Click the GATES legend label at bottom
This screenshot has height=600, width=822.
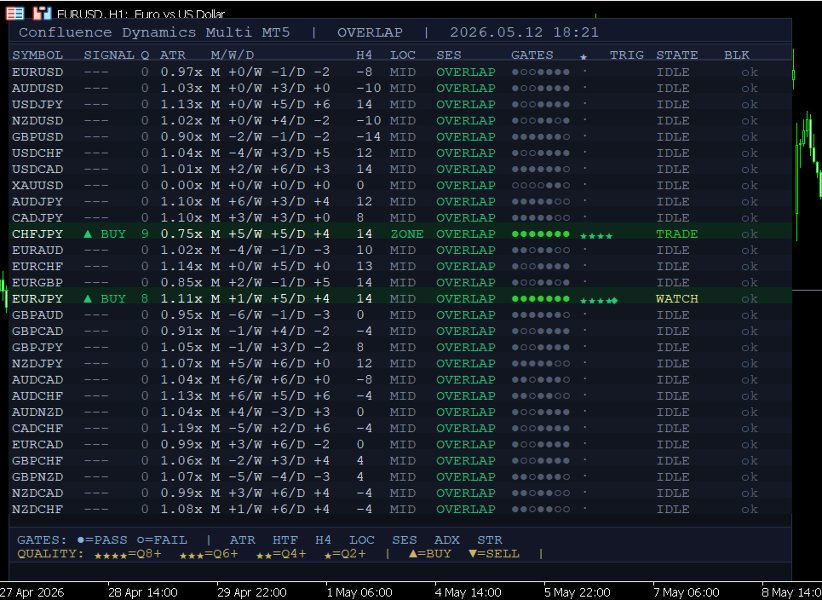pos(41,540)
